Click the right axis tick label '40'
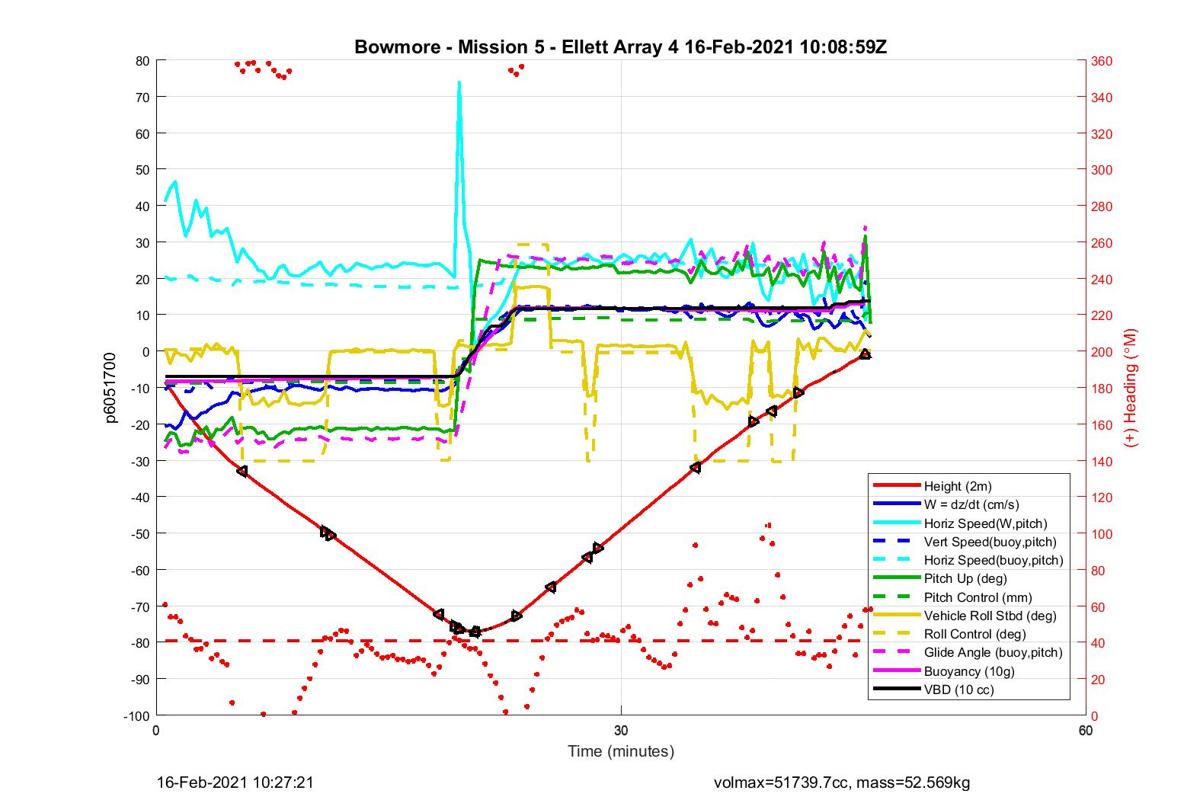 (1099, 642)
